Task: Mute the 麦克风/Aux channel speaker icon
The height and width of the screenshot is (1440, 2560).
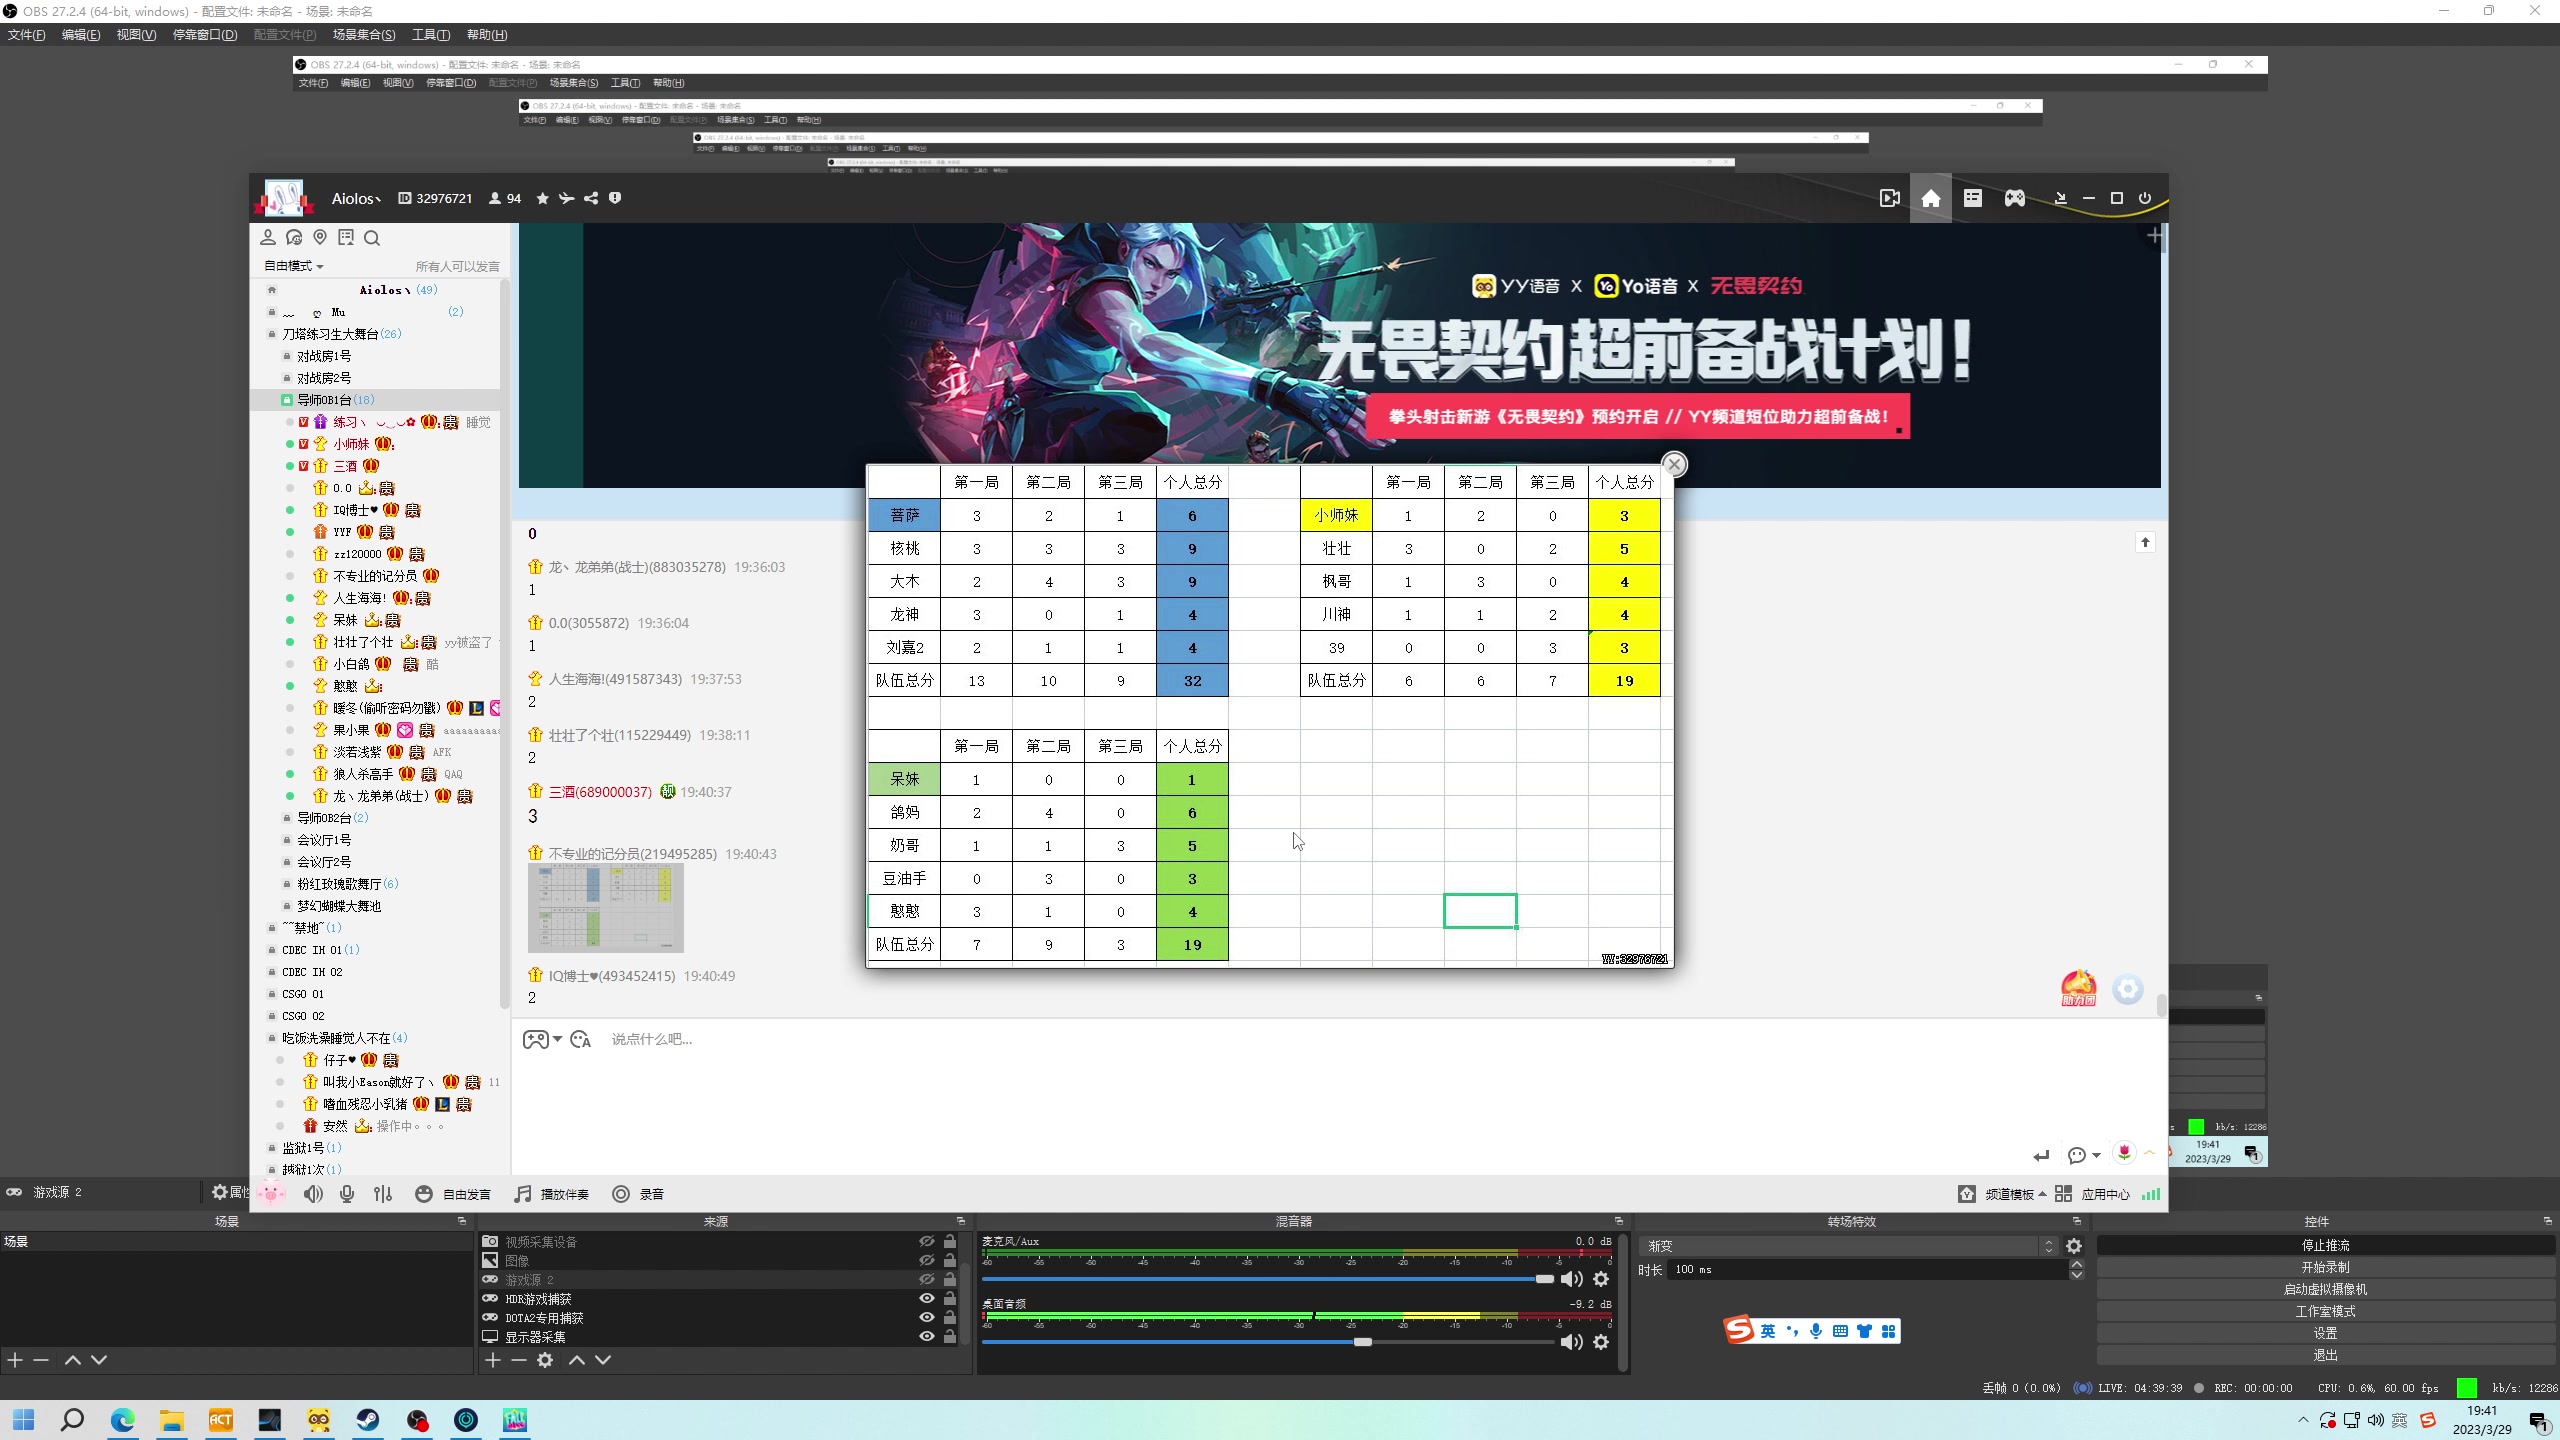Action: pyautogui.click(x=1571, y=1279)
